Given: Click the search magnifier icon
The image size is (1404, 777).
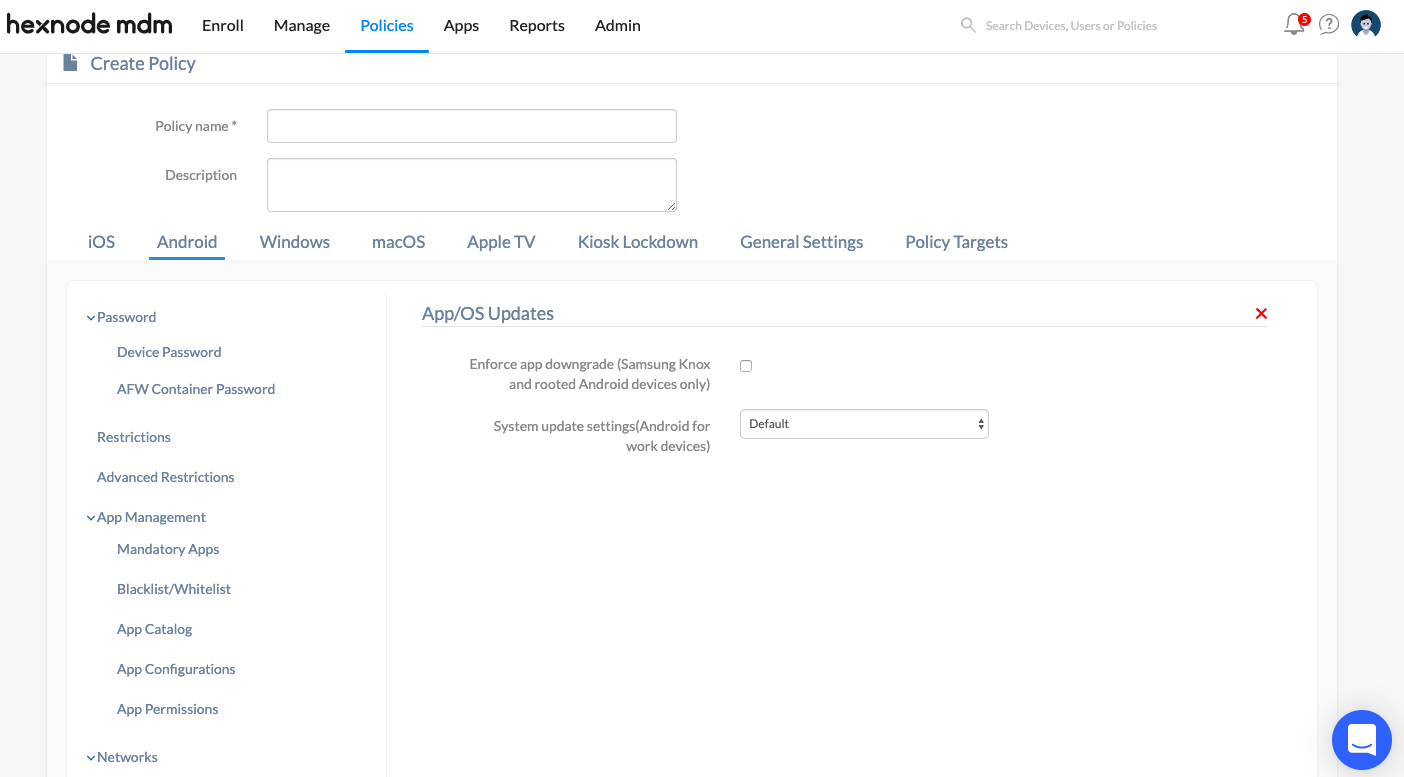Looking at the screenshot, I should pos(968,25).
